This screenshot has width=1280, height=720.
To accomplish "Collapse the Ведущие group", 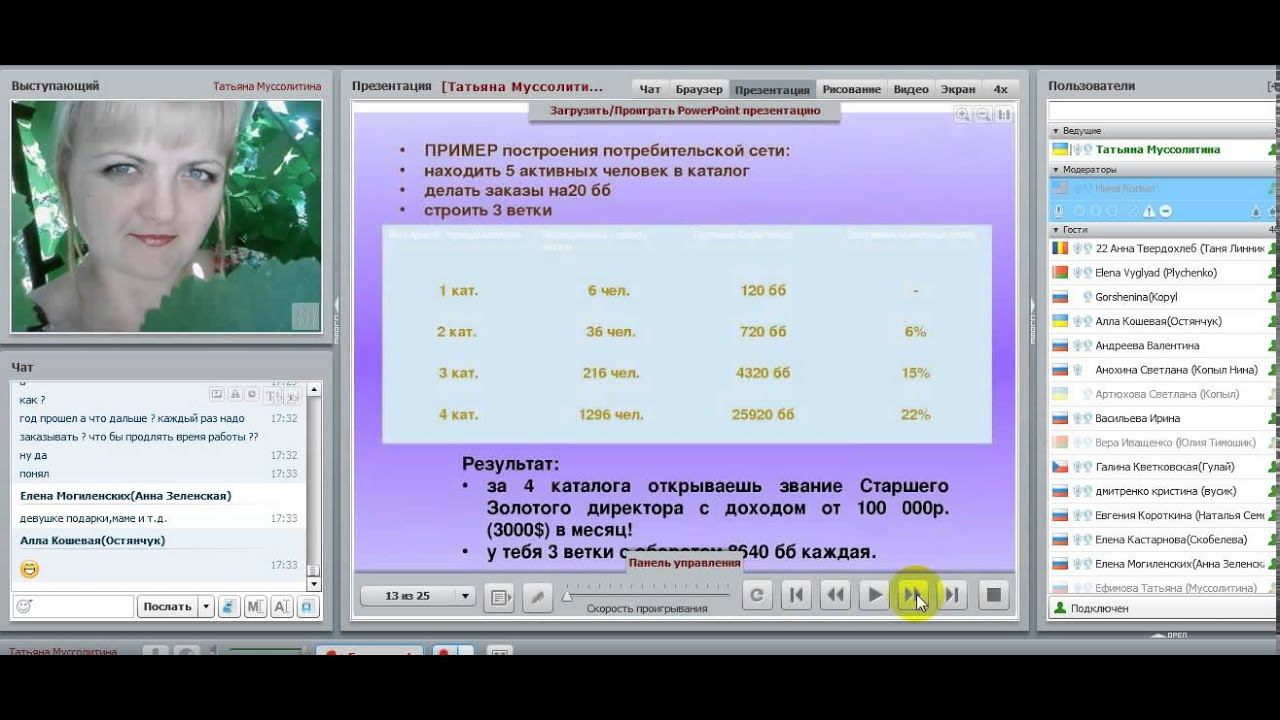I will (1055, 131).
